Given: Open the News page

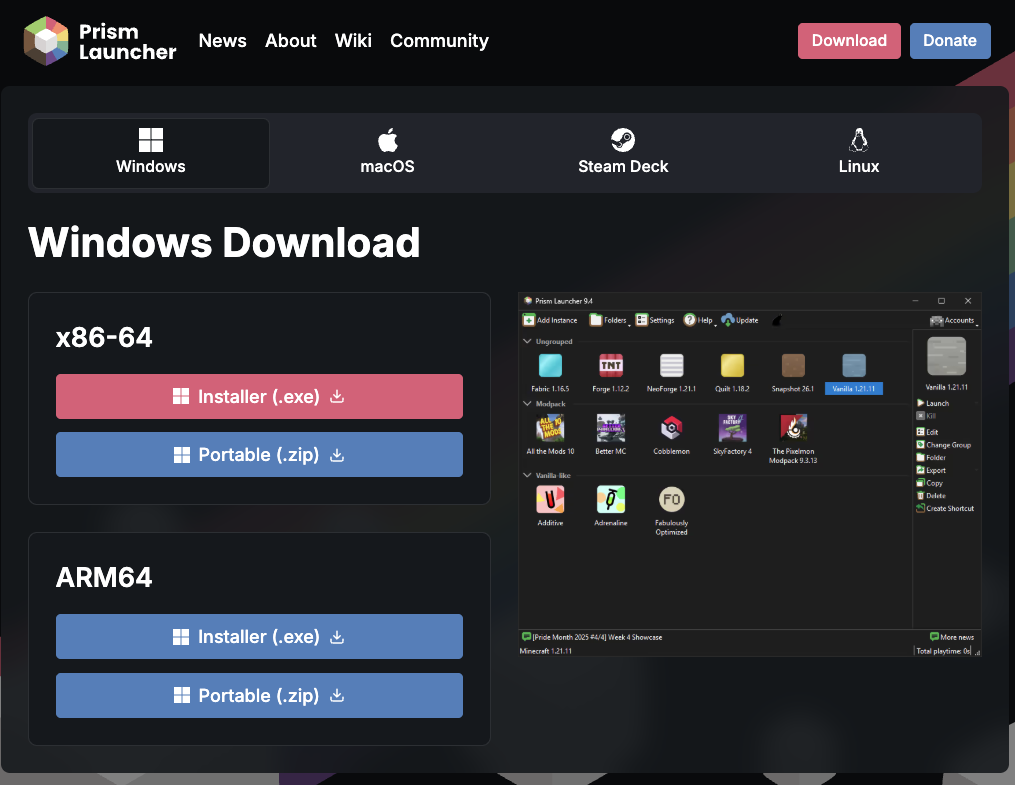Looking at the screenshot, I should (222, 41).
